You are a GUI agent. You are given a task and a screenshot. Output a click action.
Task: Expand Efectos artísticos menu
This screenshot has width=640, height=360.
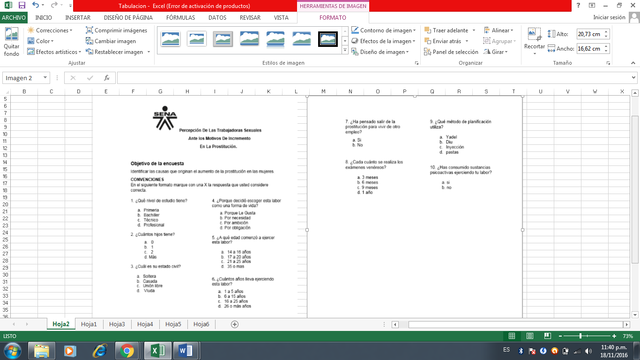coord(54,52)
